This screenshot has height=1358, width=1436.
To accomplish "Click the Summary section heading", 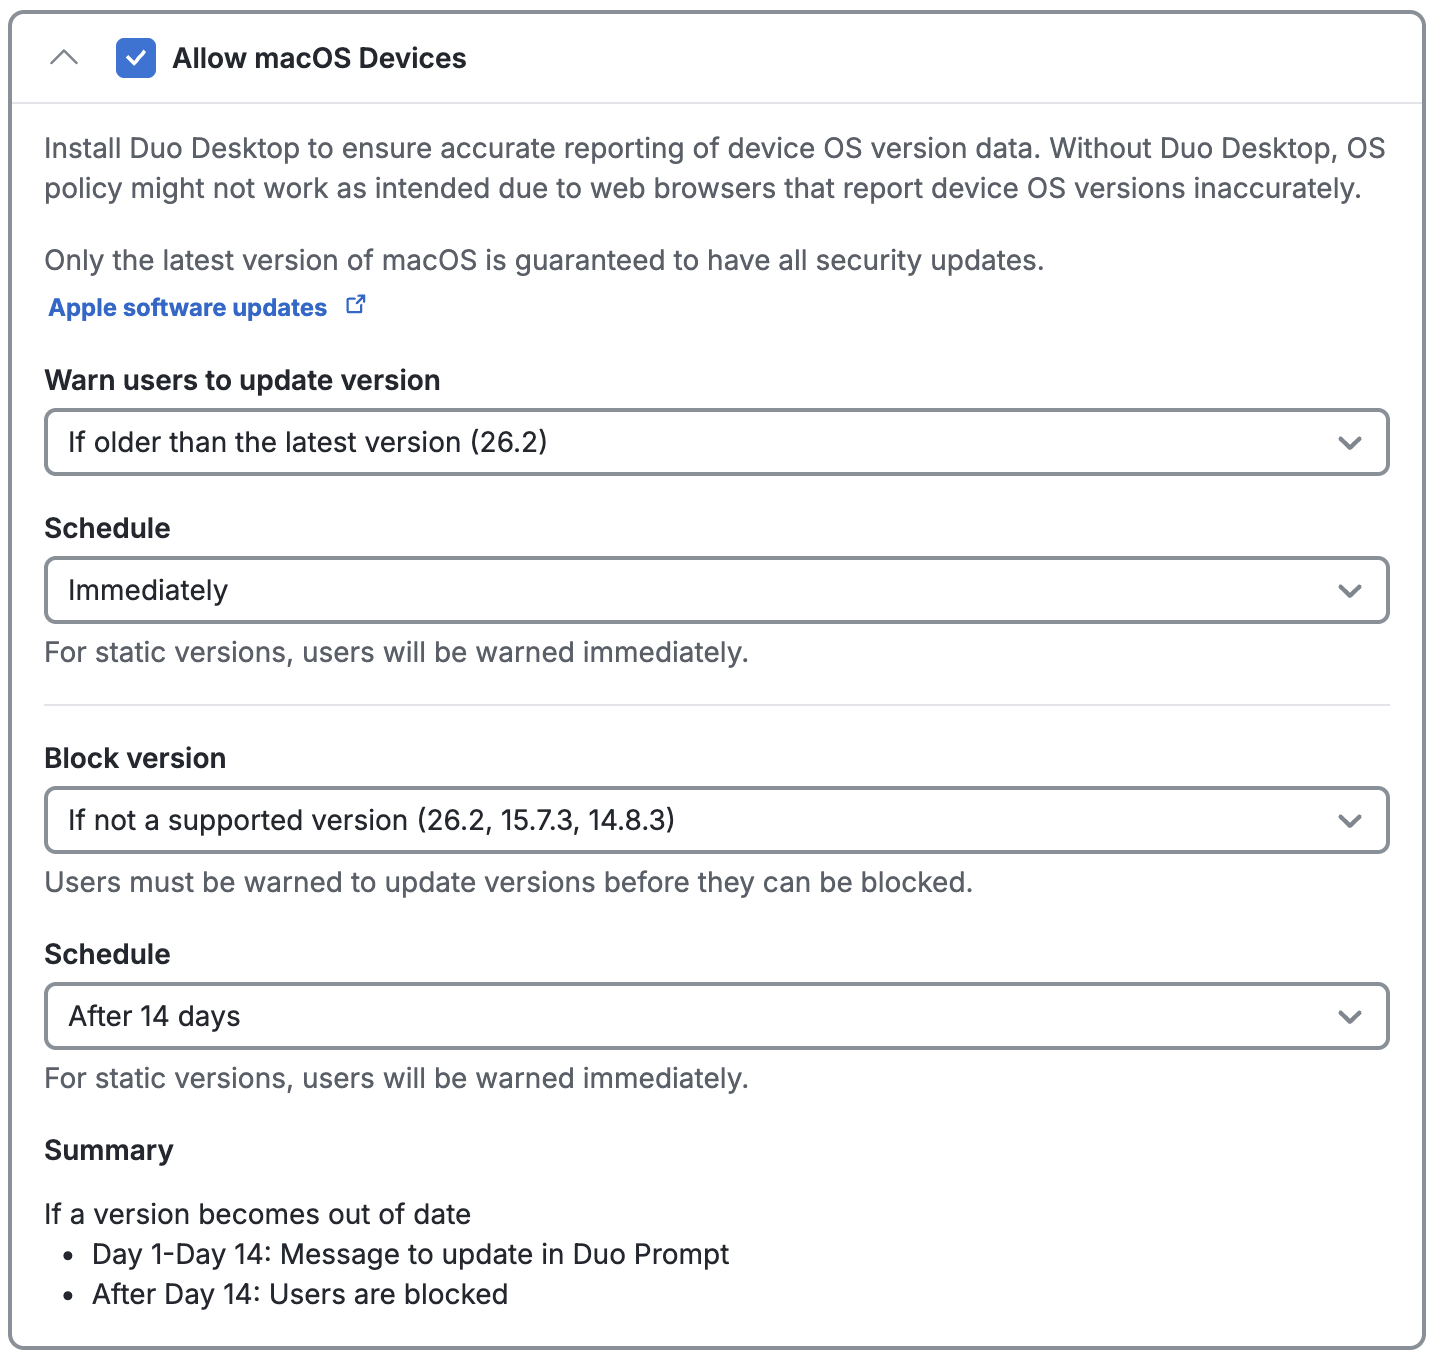I will pyautogui.click(x=108, y=1150).
